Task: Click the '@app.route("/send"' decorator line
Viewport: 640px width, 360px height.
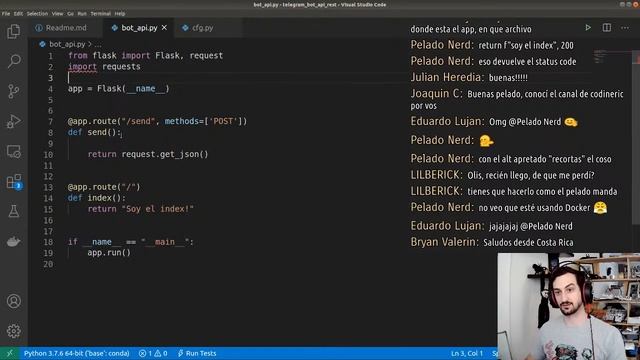Action: pos(157,121)
